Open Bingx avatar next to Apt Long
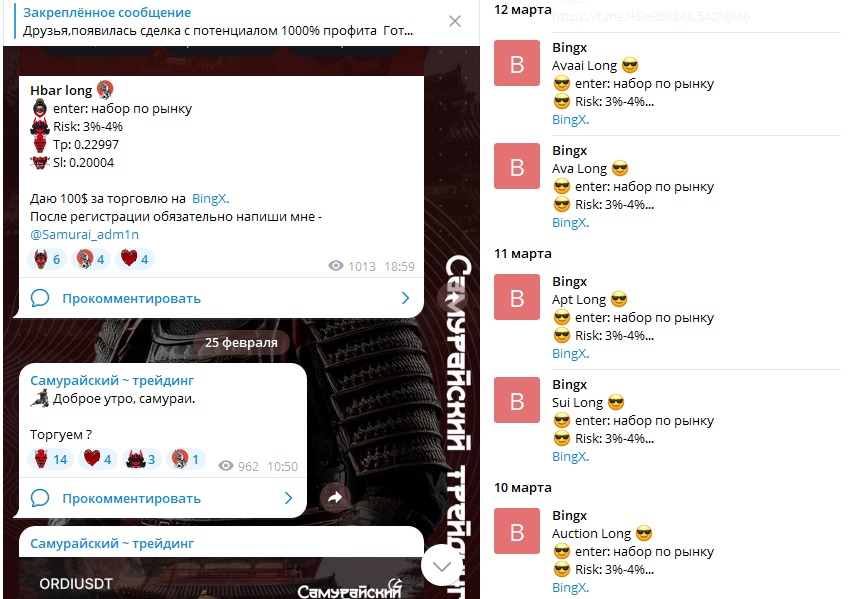The height and width of the screenshot is (599, 849). (x=517, y=297)
